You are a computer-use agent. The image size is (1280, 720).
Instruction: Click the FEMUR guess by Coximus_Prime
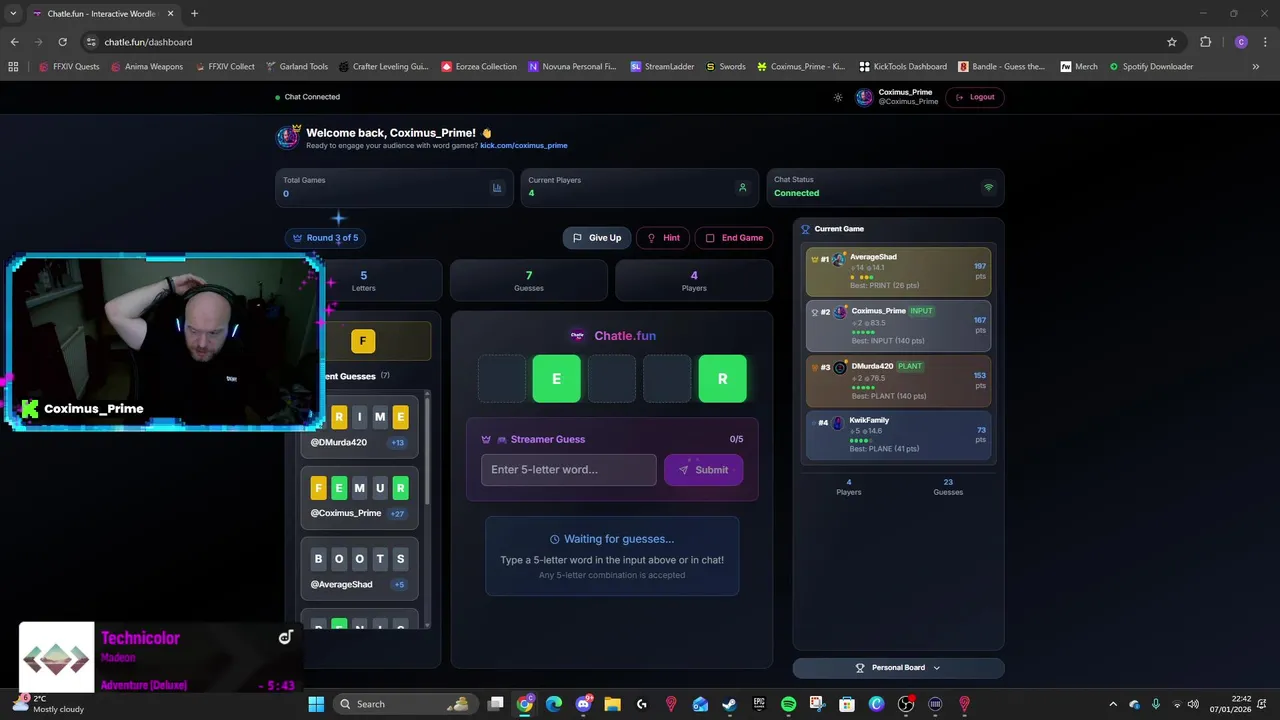pos(359,496)
